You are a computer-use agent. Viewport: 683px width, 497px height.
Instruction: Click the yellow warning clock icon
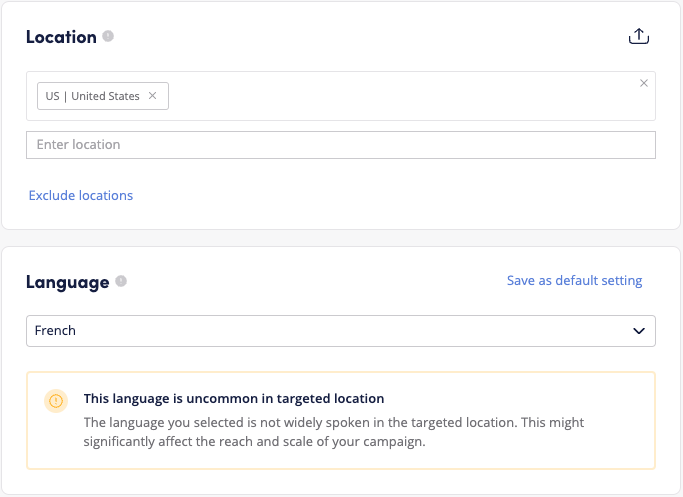click(x=56, y=400)
